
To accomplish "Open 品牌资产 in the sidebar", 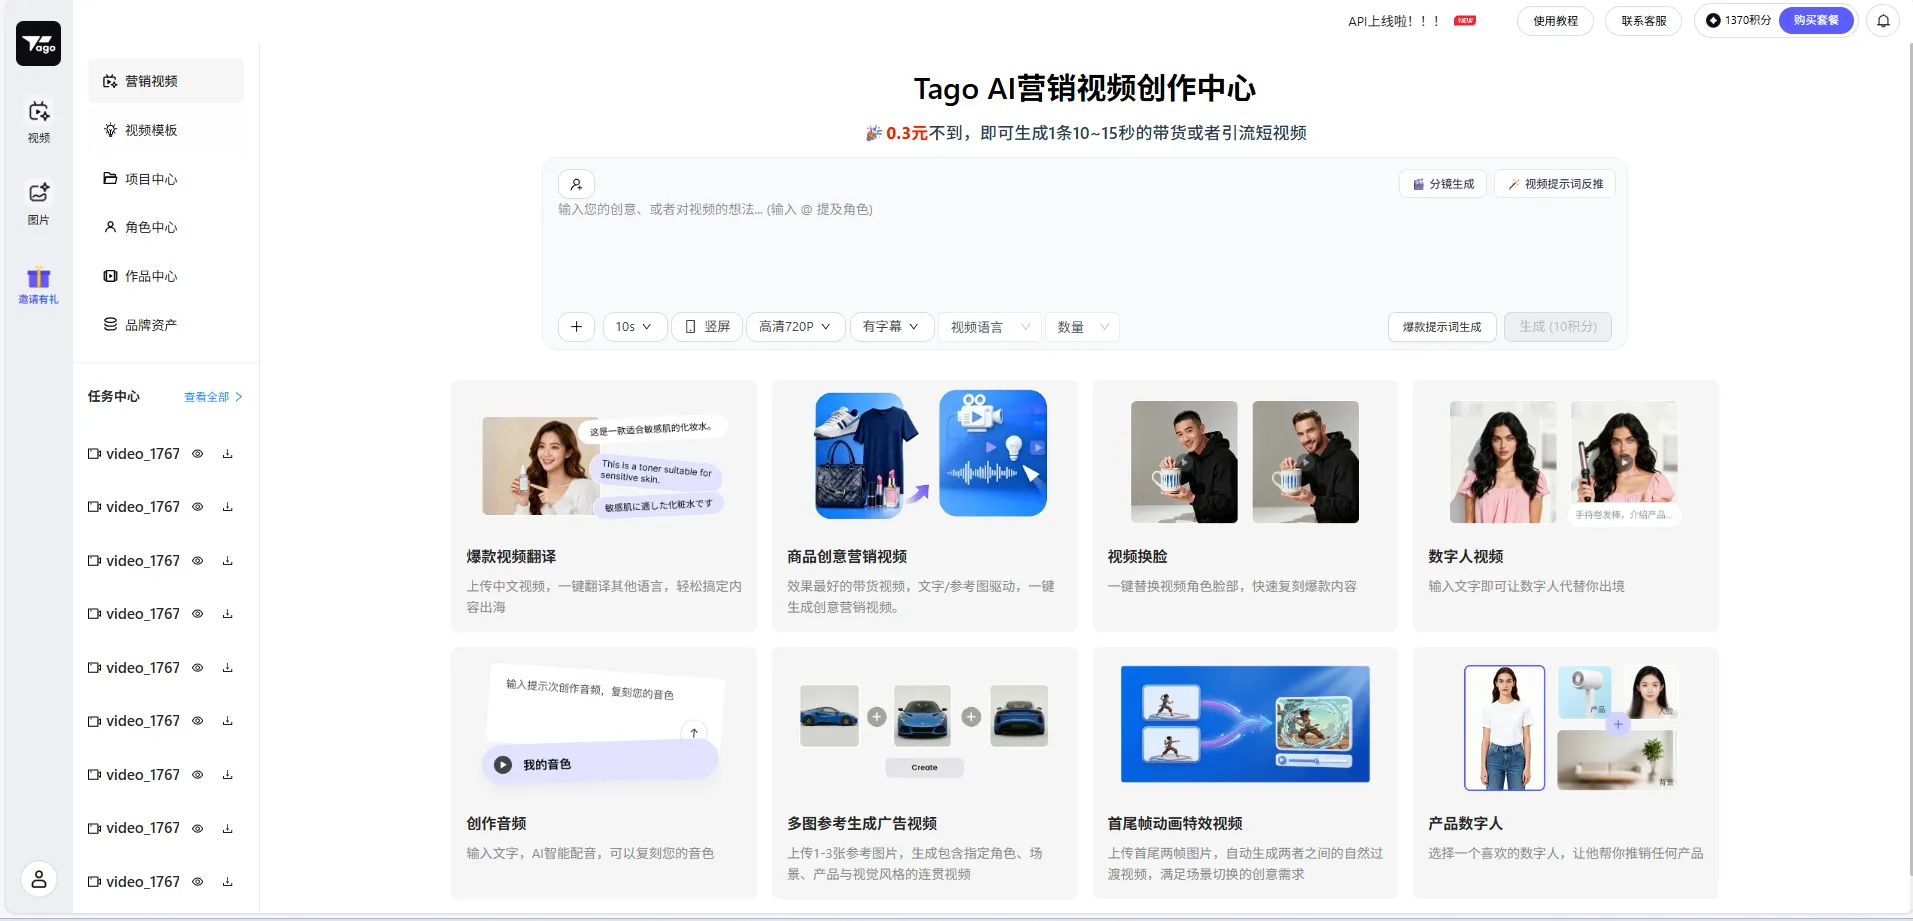I will (151, 324).
